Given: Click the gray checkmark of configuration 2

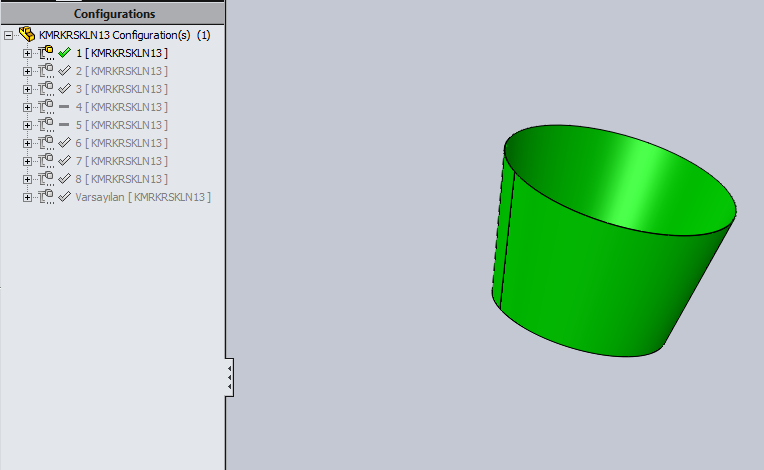Looking at the screenshot, I should click(x=64, y=71).
